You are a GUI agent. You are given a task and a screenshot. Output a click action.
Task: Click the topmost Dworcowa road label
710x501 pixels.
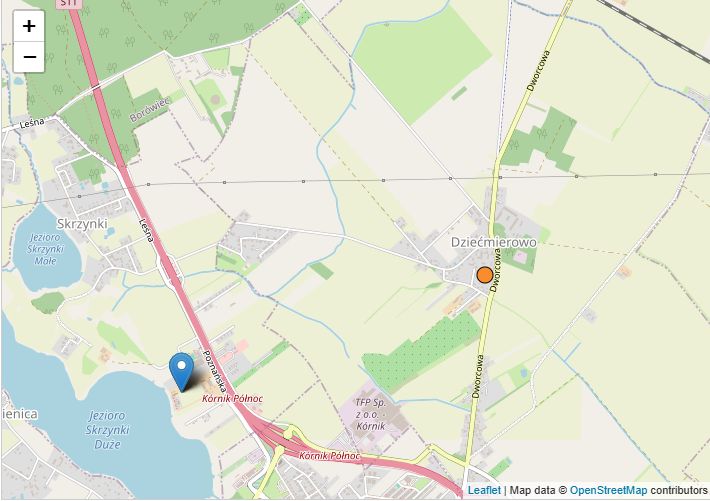539,71
